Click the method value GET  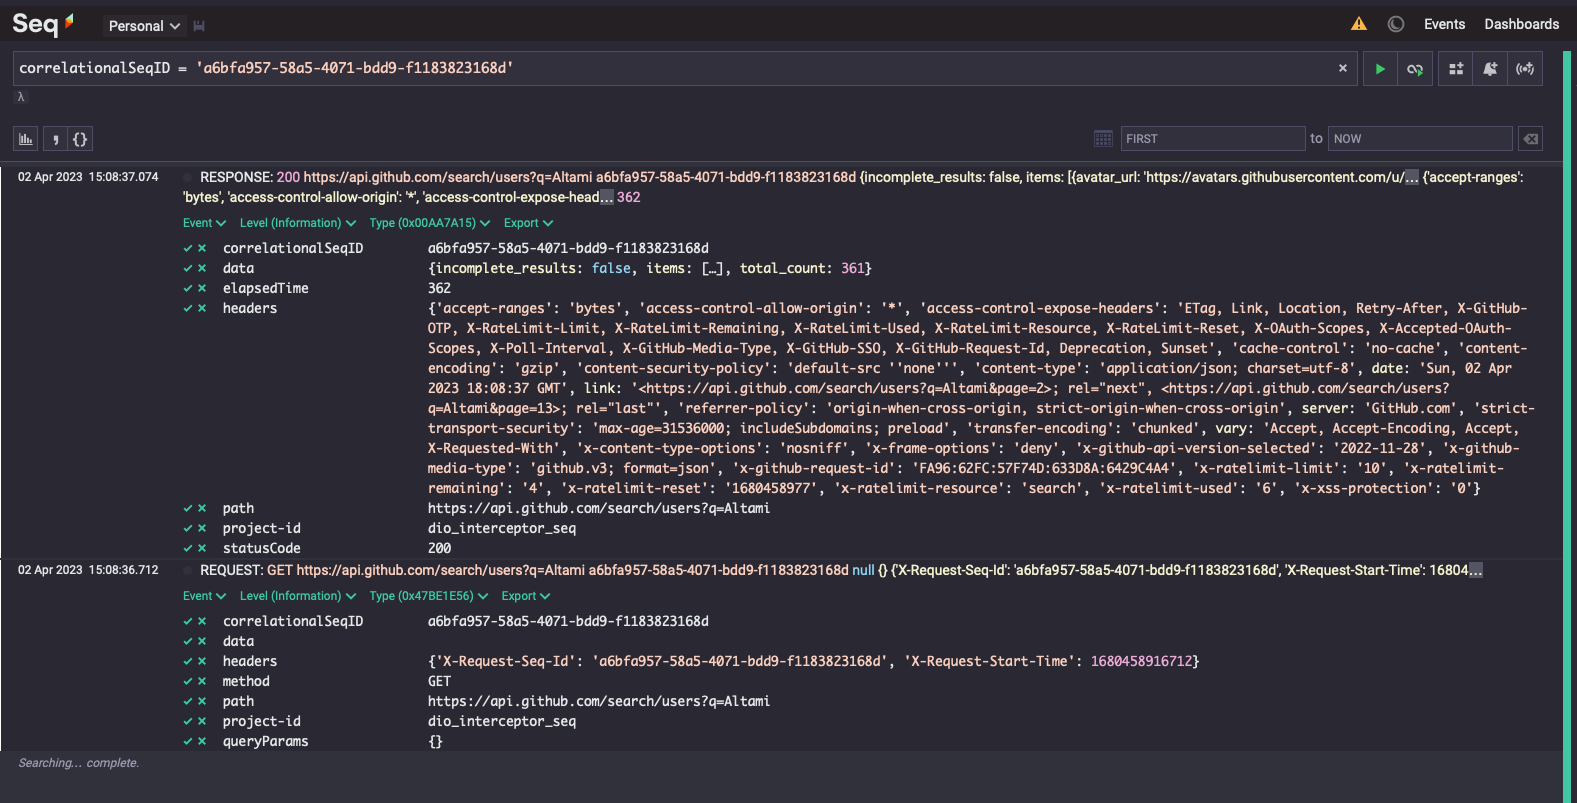click(440, 681)
